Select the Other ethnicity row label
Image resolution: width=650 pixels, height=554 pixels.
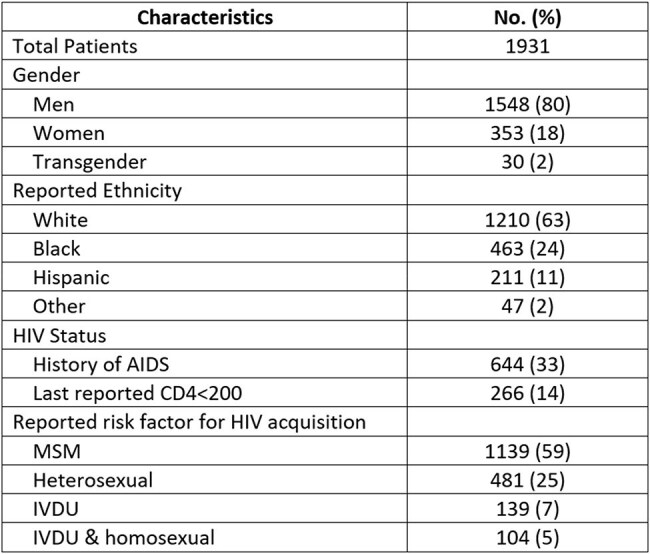(x=59, y=306)
